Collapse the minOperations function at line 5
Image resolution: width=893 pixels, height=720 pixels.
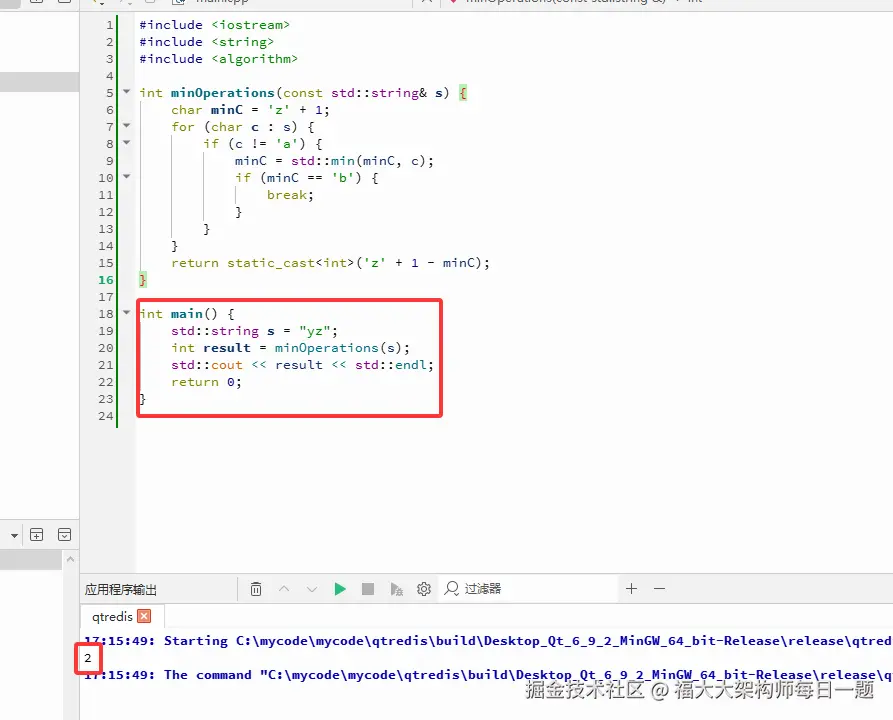click(x=126, y=91)
